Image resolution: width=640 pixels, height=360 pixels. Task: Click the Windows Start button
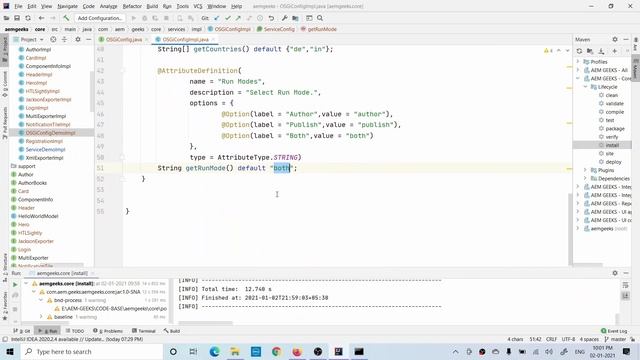click(10, 351)
